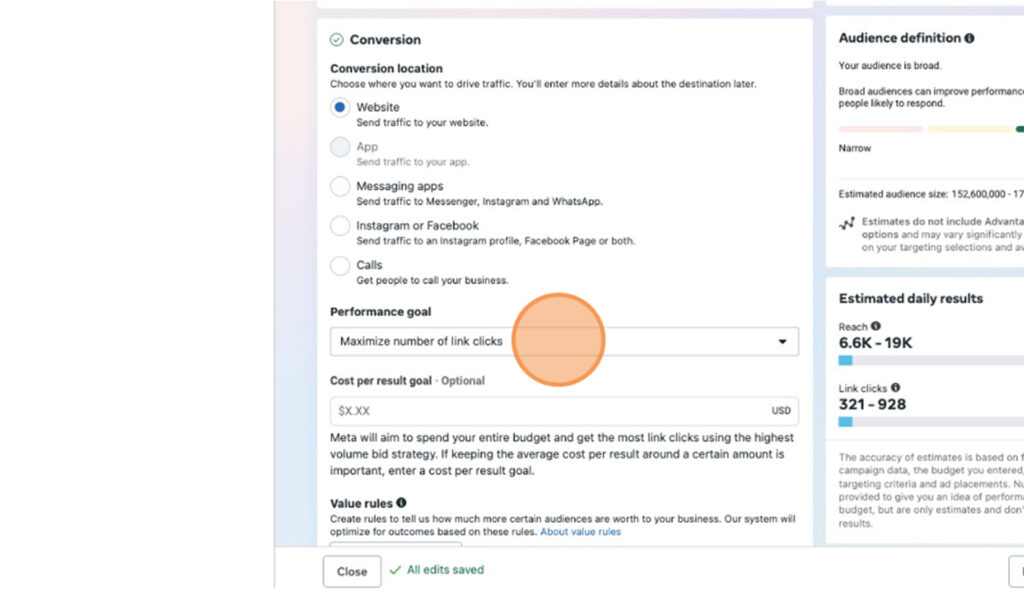Image resolution: width=1024 pixels, height=589 pixels.
Task: Click the Link clicks estimate bar
Action: point(930,422)
